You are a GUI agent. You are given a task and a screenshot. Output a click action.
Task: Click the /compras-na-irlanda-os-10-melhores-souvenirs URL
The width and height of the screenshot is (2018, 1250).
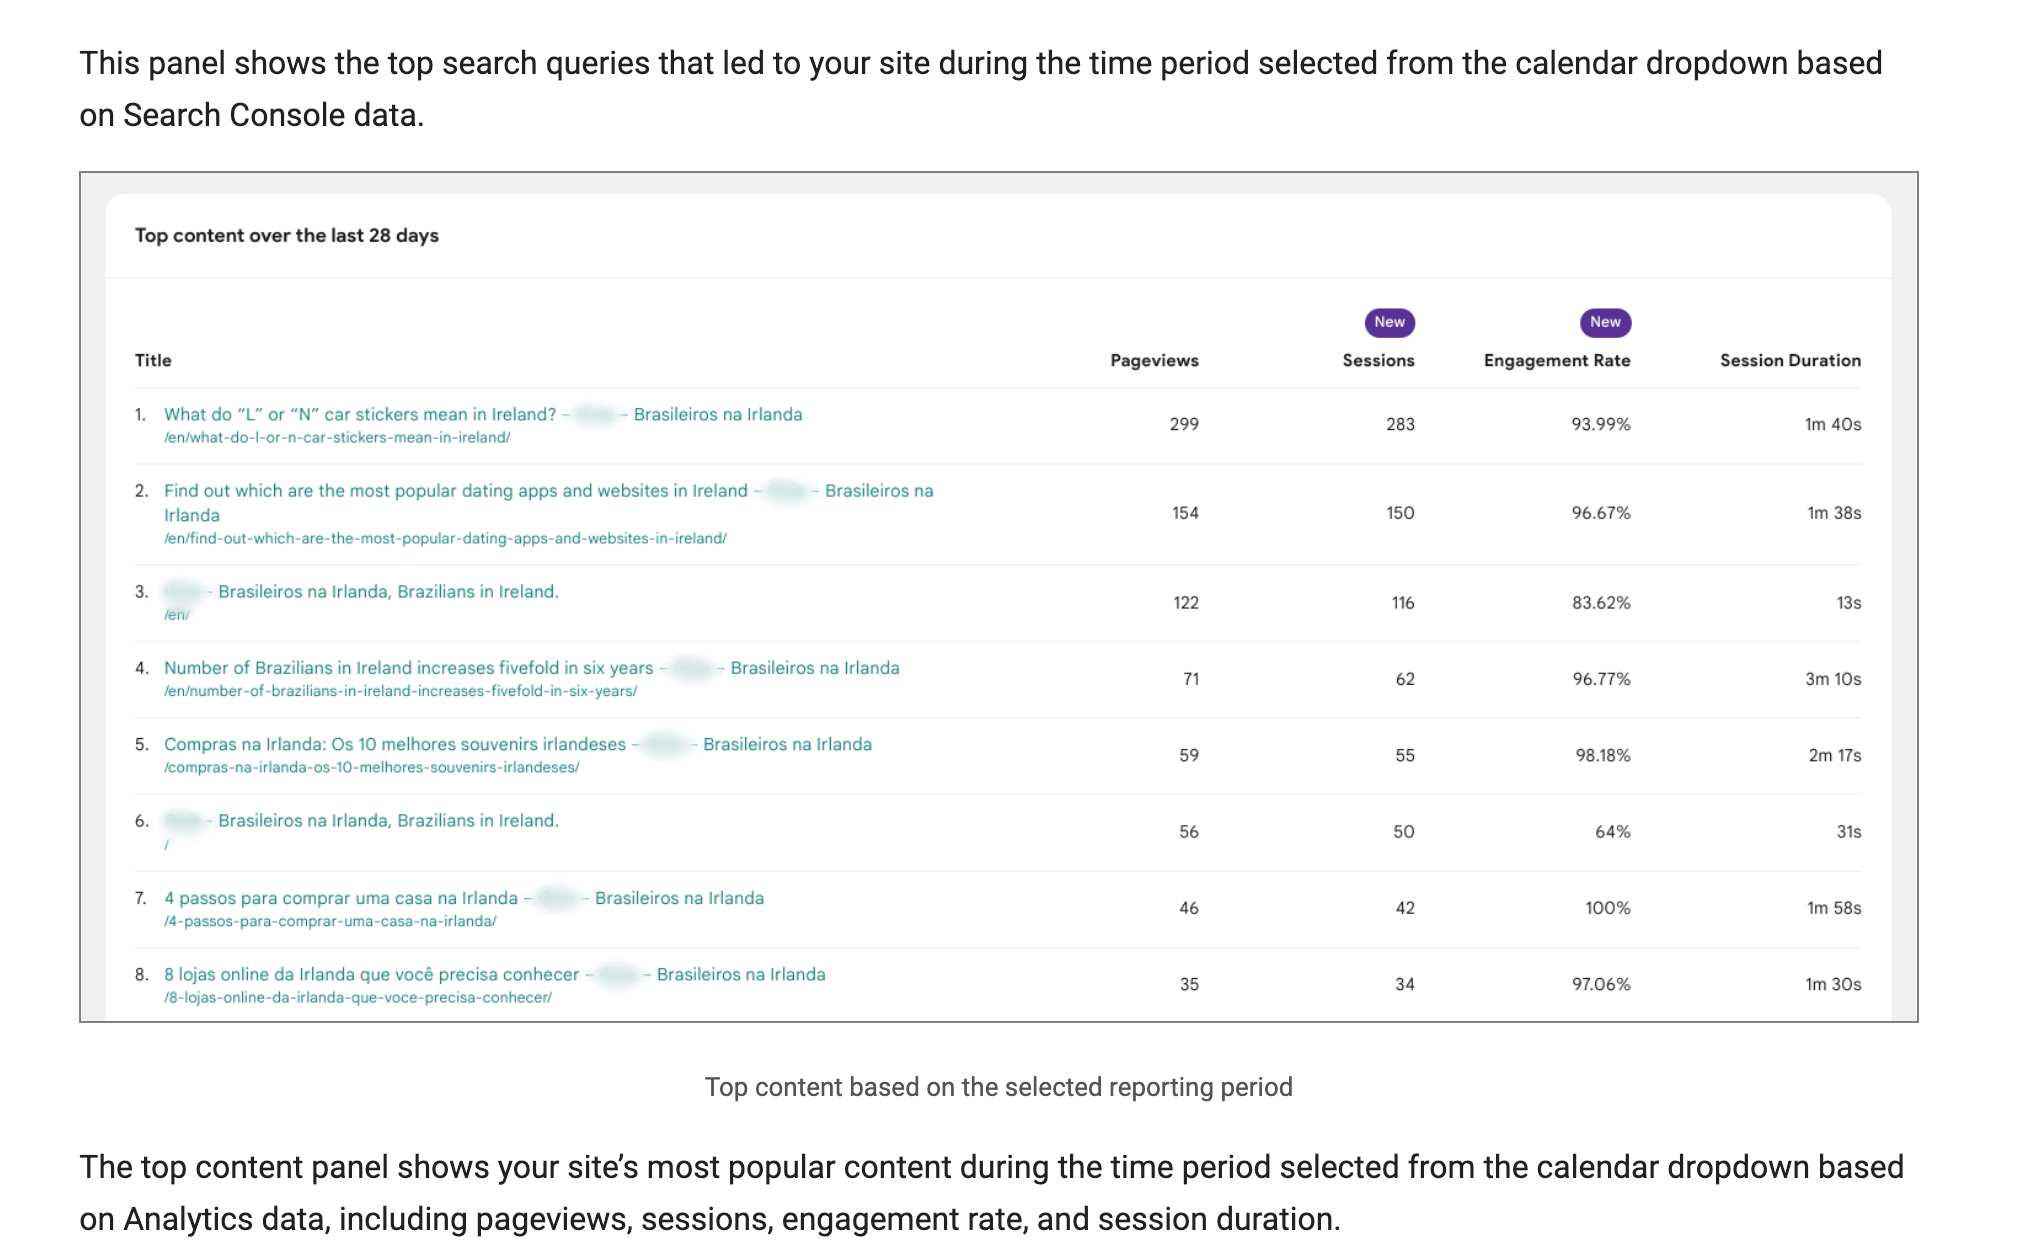(x=371, y=768)
